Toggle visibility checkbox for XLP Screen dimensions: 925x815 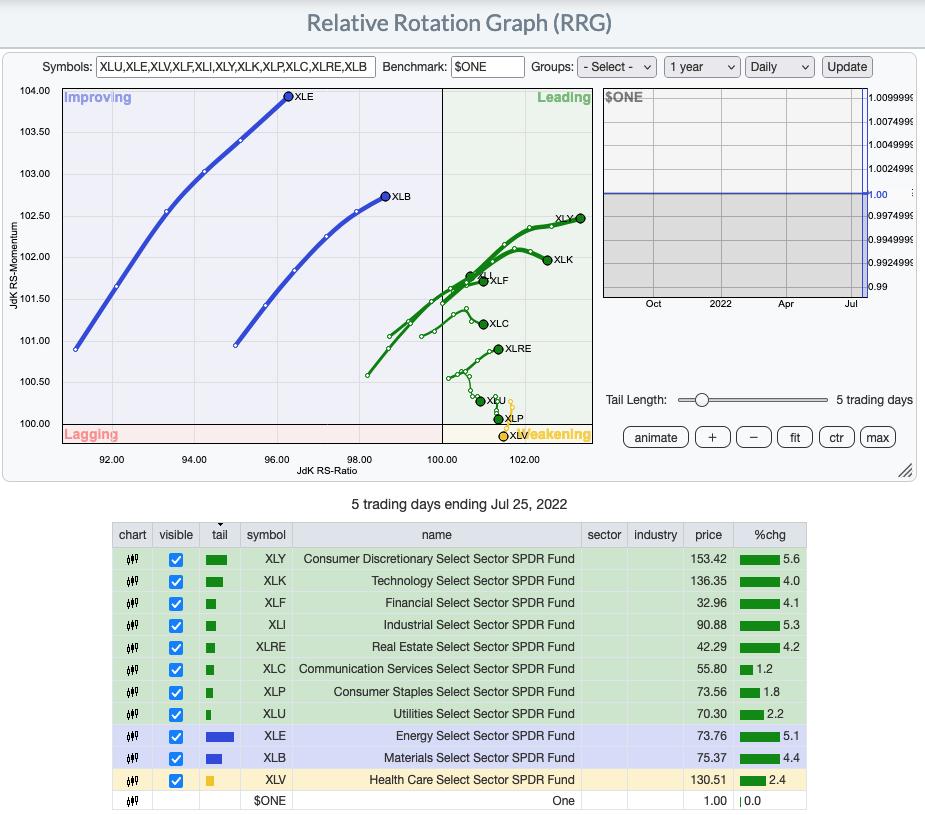point(176,692)
